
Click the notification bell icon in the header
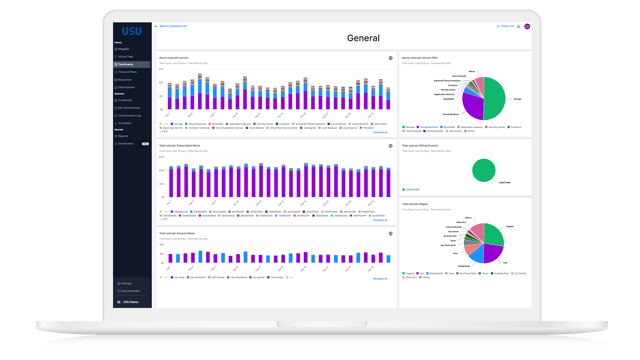coord(519,27)
